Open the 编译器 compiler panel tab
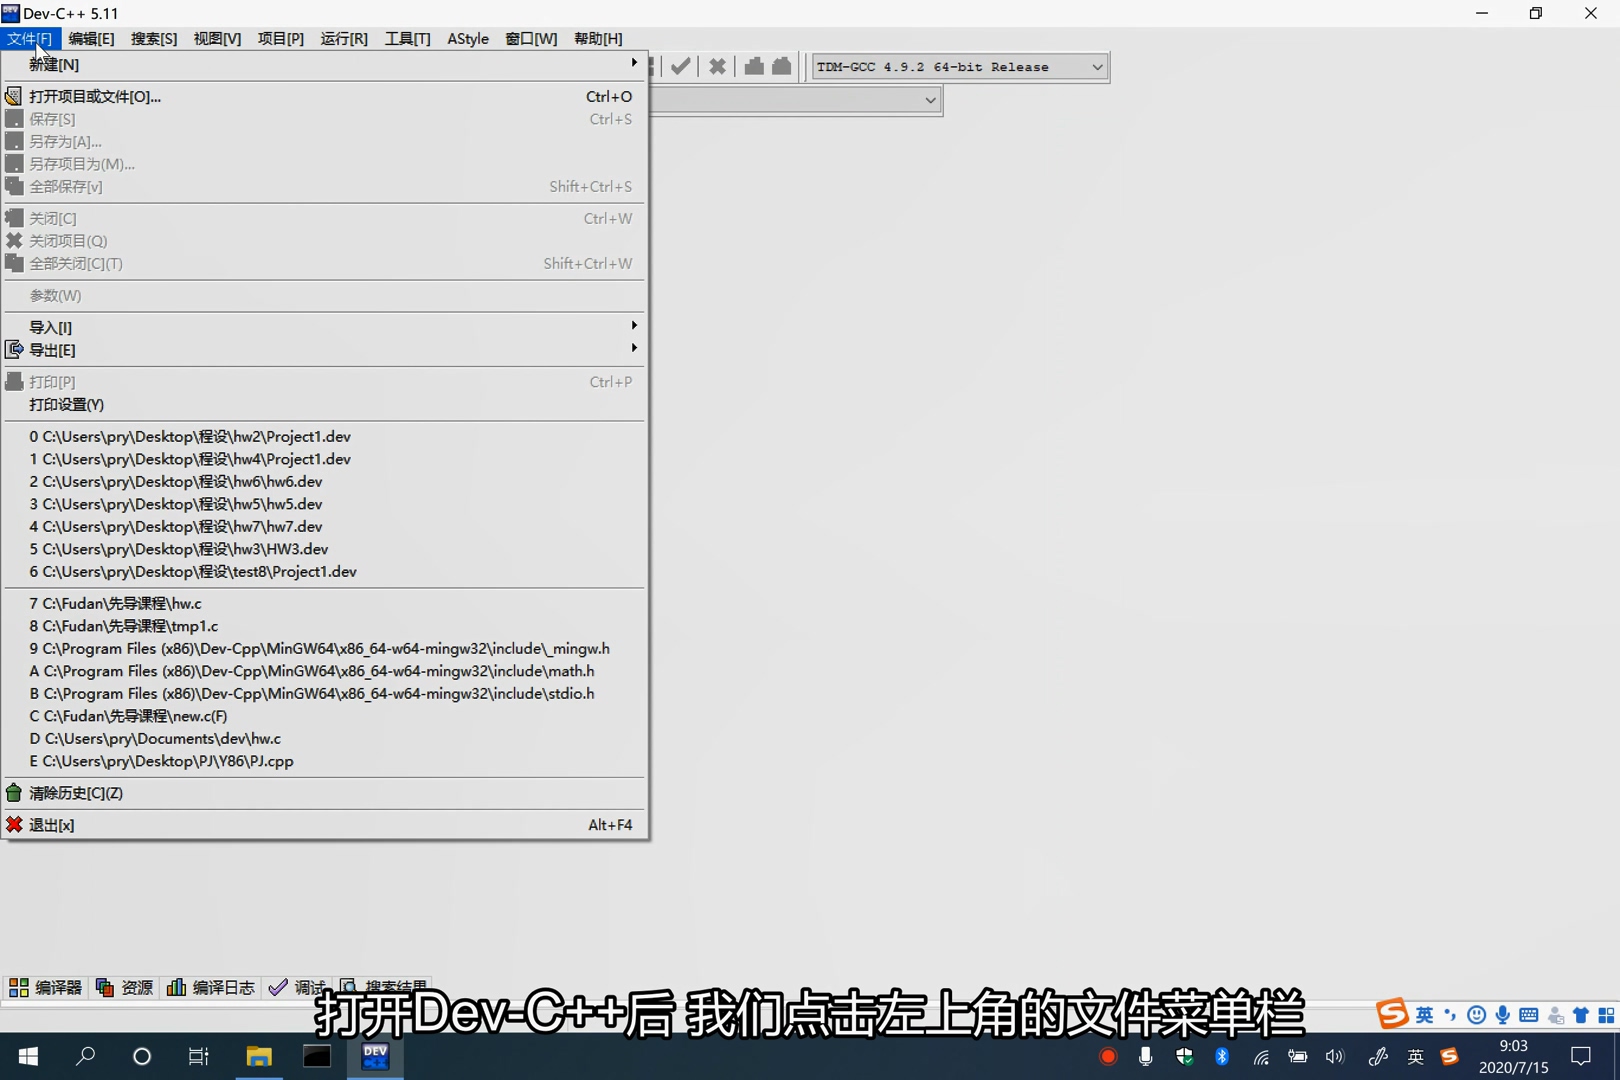Screen dimensions: 1620x1080 pos(45,988)
